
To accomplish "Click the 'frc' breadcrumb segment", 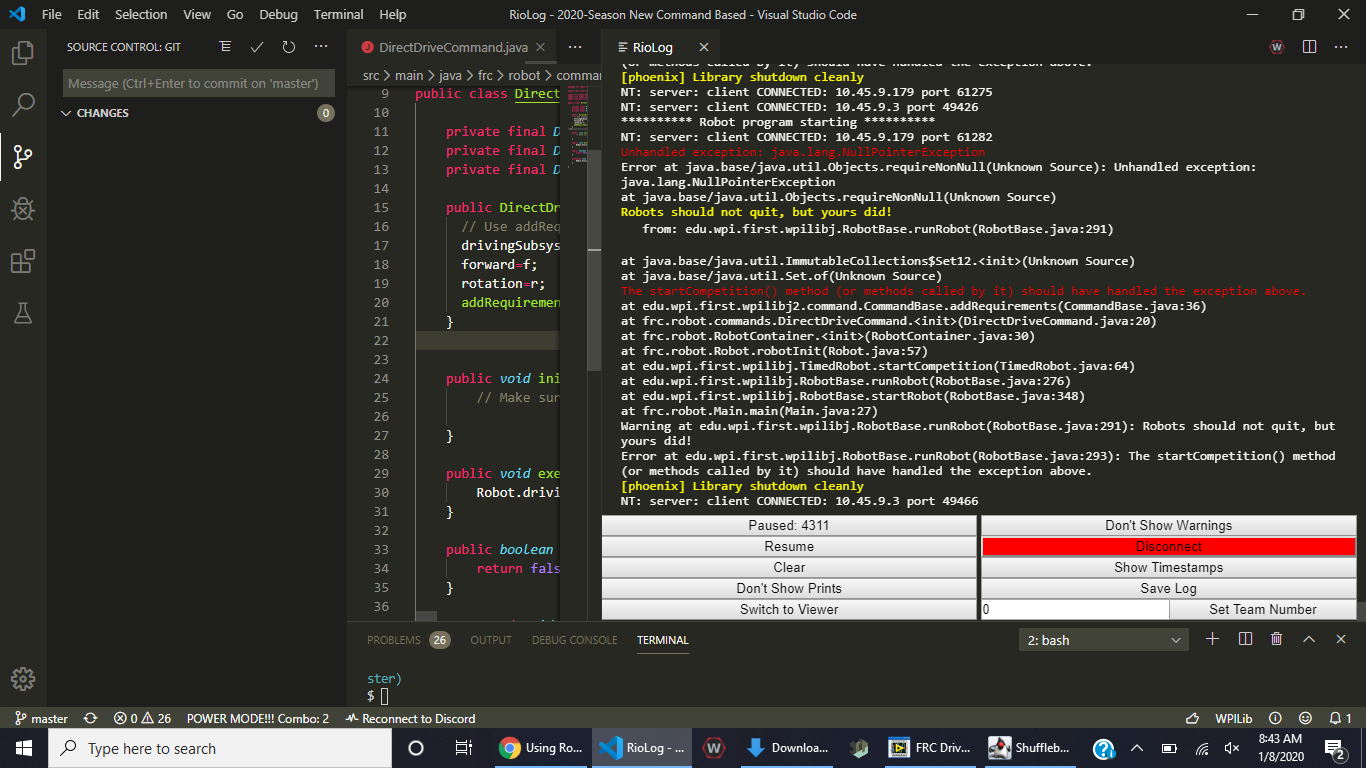I will [x=485, y=75].
